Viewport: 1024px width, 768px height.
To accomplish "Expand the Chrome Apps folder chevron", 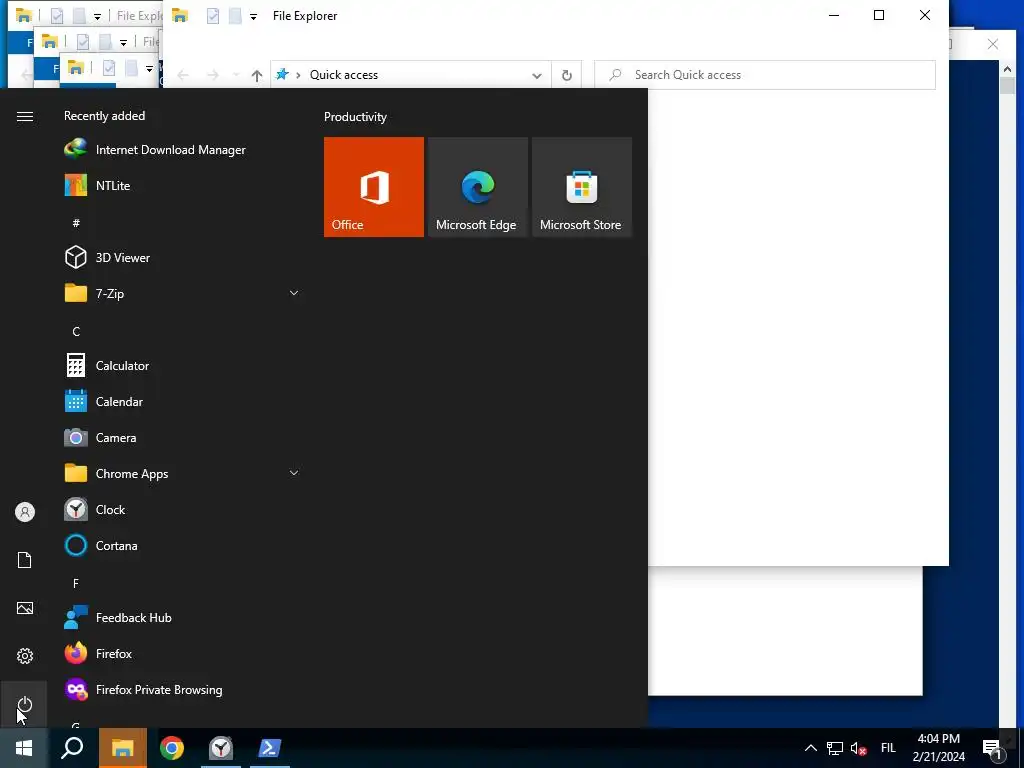I will pyautogui.click(x=294, y=473).
